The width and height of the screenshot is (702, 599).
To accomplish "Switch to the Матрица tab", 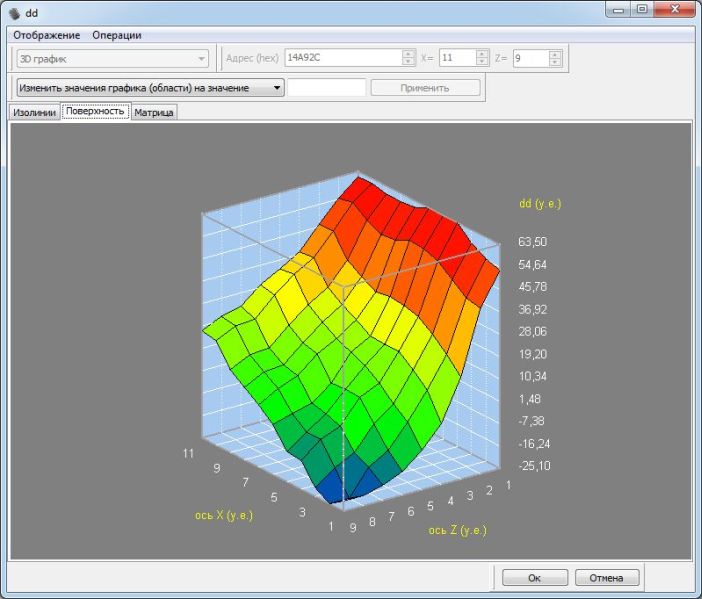I will [154, 112].
